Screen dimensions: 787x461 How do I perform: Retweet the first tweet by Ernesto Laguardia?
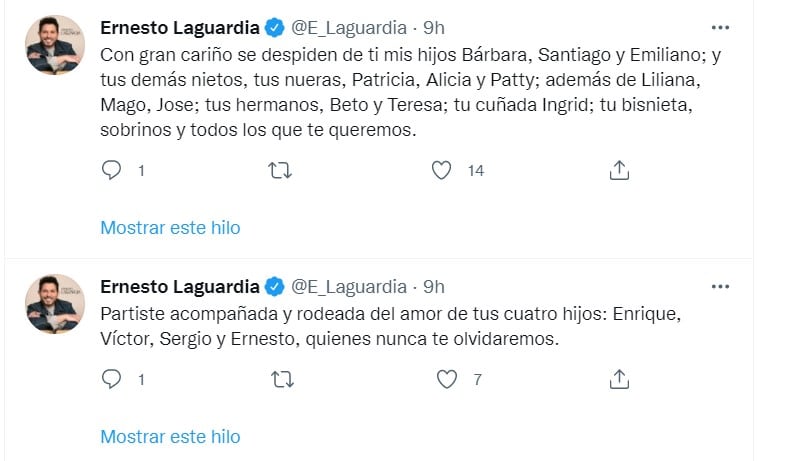[281, 171]
